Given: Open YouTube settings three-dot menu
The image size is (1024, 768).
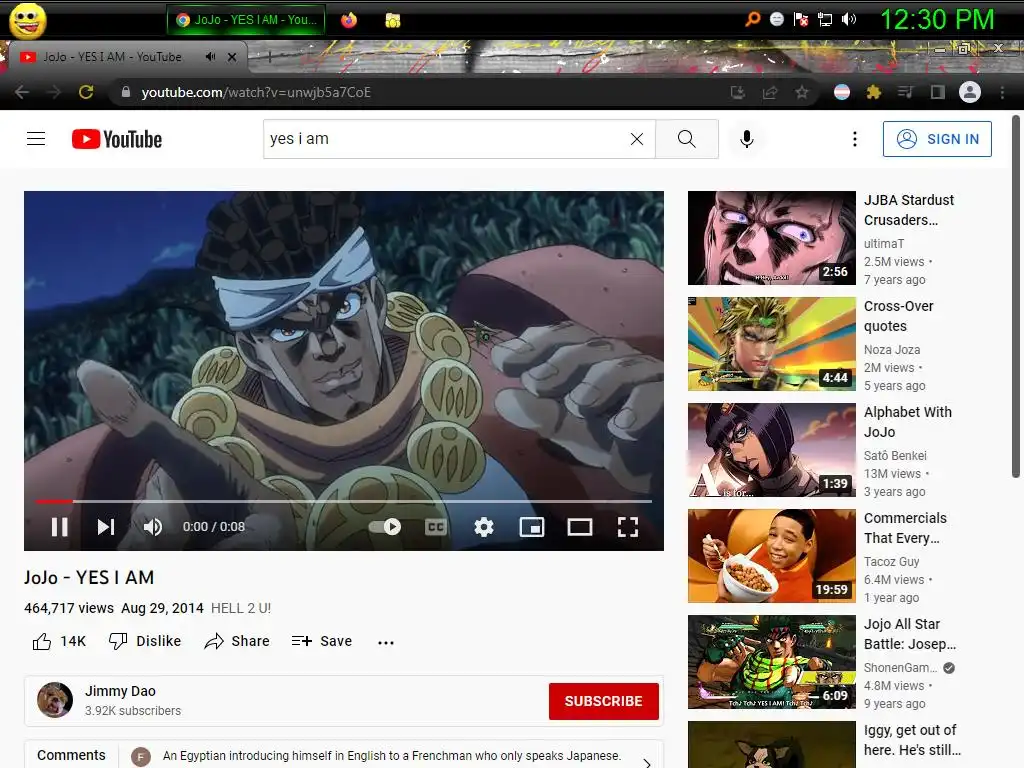Looking at the screenshot, I should point(854,139).
